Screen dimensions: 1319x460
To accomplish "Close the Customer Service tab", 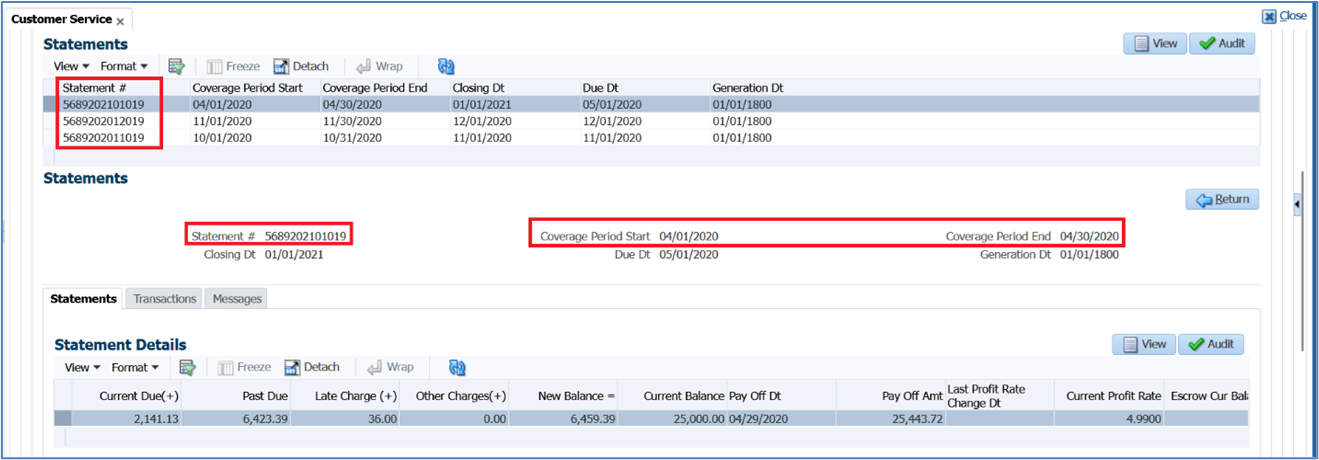I will tap(120, 20).
